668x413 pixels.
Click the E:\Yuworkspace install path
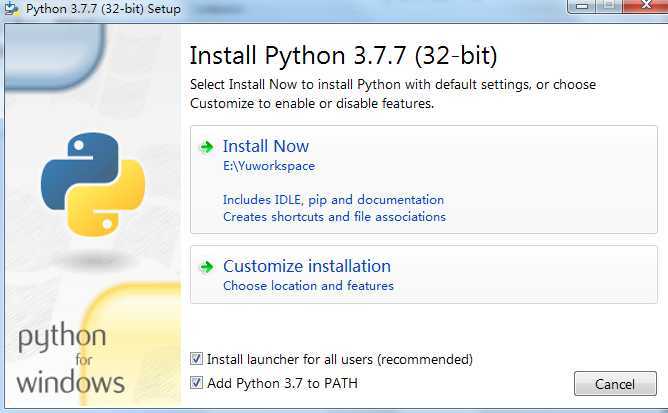[x=269, y=166]
